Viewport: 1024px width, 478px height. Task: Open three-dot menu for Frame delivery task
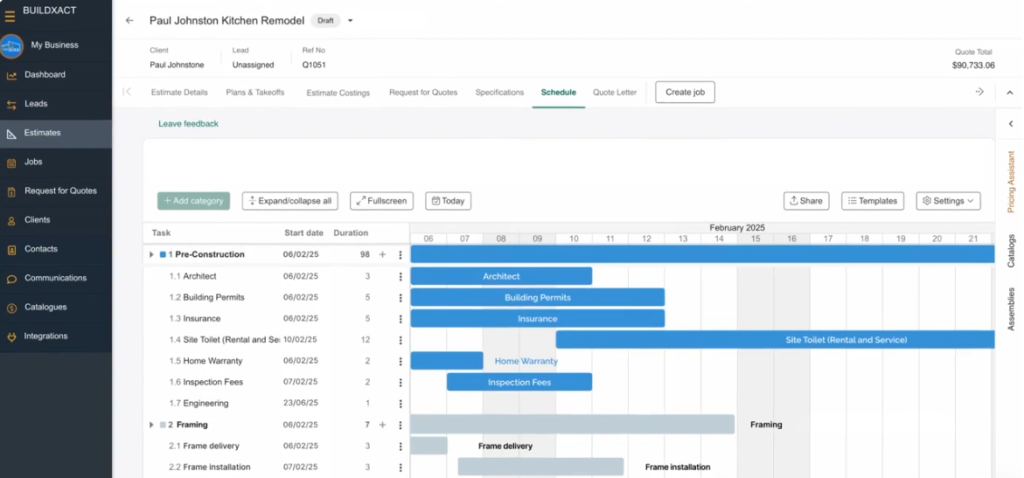pos(400,446)
